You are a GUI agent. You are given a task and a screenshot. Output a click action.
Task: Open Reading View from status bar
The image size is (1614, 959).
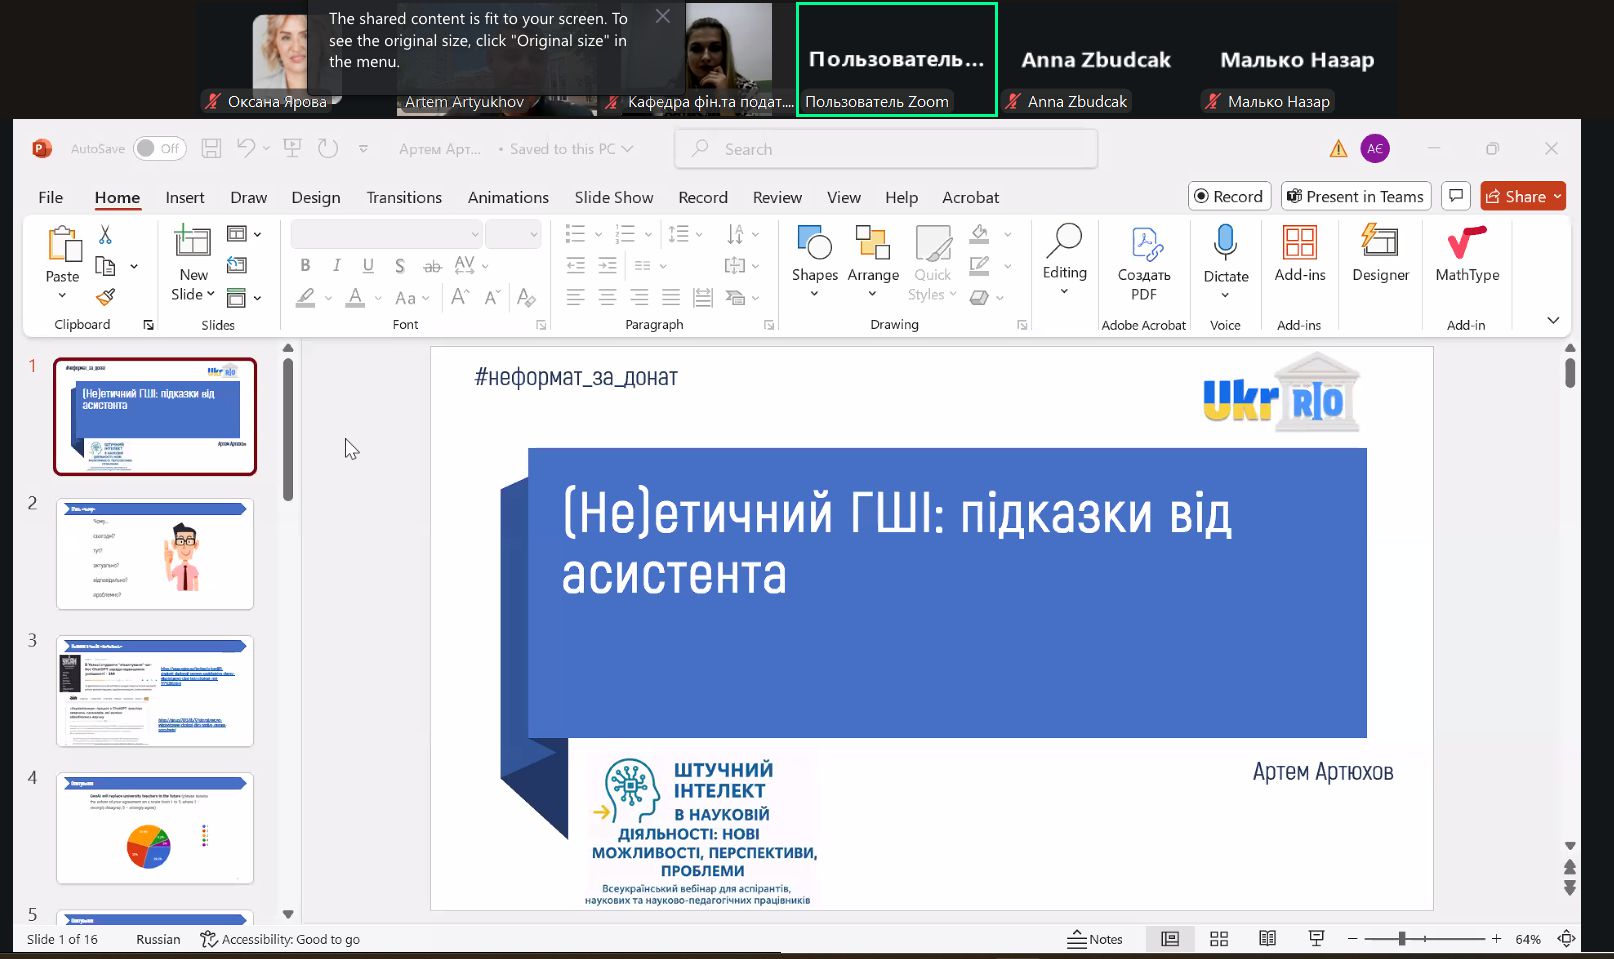[x=1267, y=939]
